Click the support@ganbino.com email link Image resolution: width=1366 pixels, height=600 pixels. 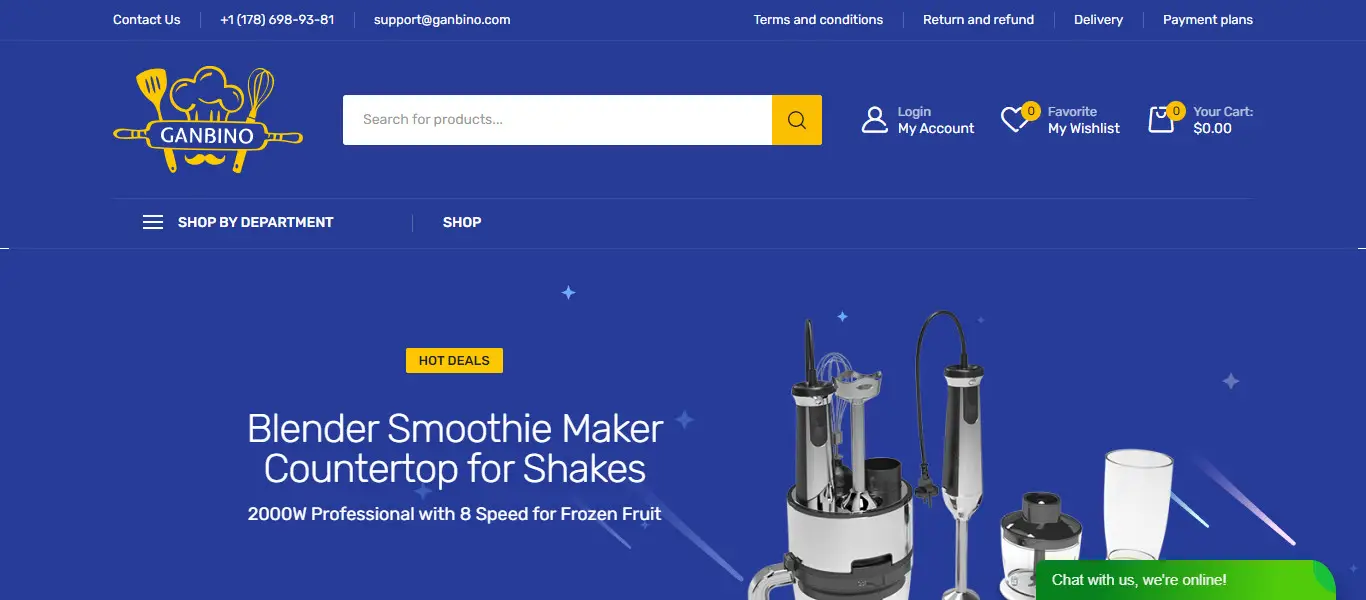442,20
